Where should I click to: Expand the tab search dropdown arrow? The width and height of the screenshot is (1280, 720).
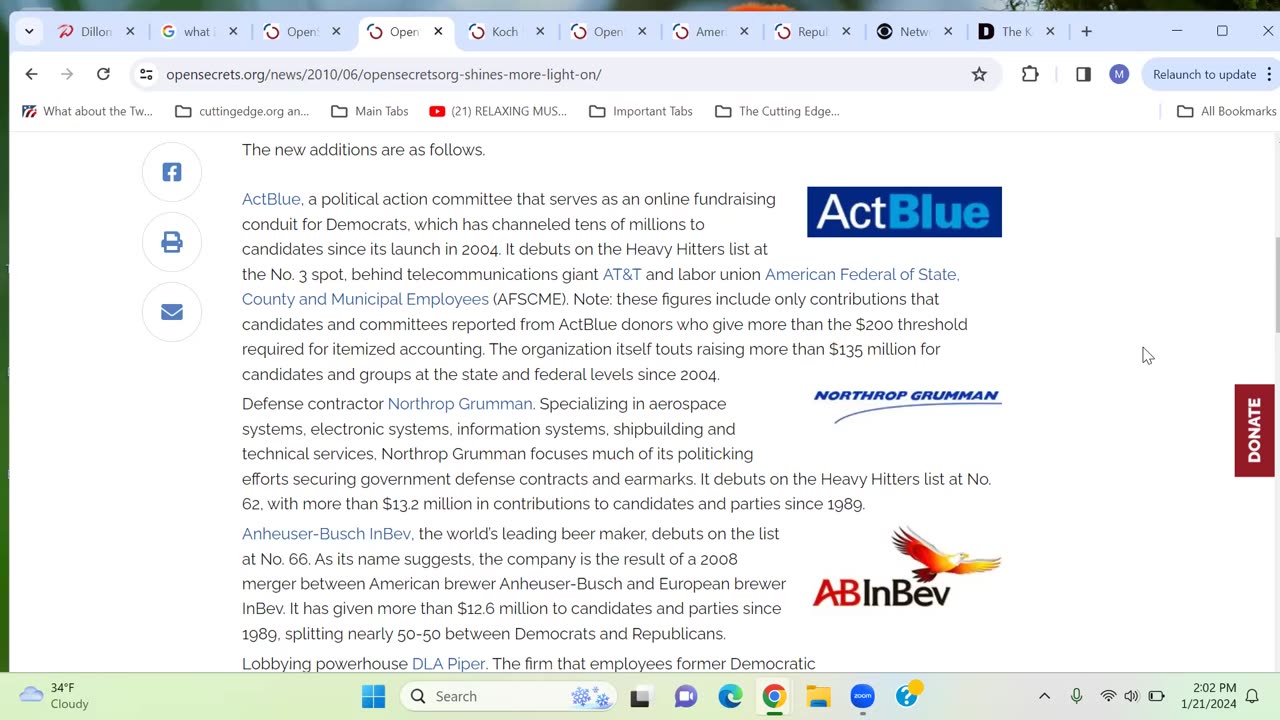click(29, 31)
